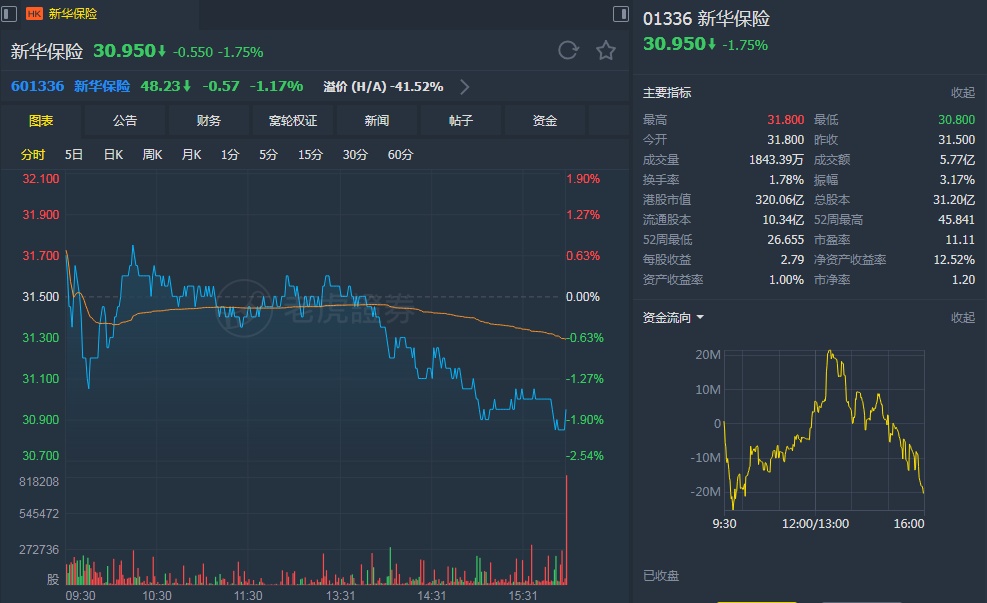Collapse the 主要指标 section
987x603 pixels.
pyautogui.click(x=962, y=93)
